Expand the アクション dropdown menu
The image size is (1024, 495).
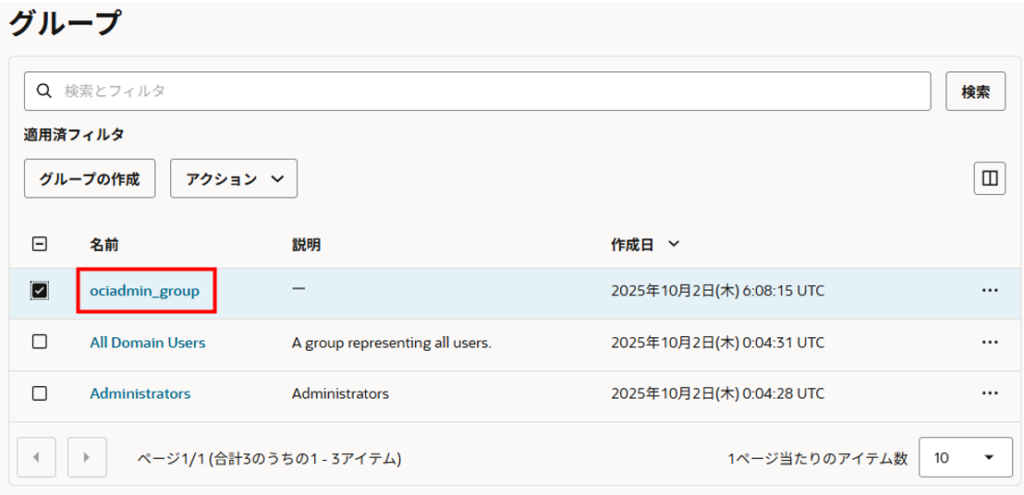[x=234, y=179]
